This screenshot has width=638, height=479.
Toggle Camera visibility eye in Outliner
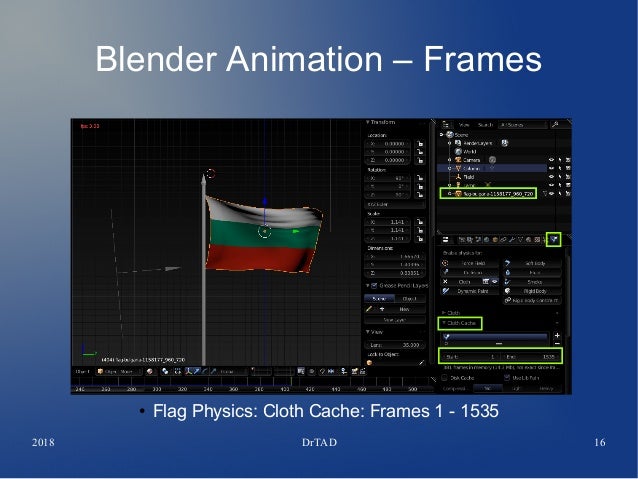pos(551,160)
